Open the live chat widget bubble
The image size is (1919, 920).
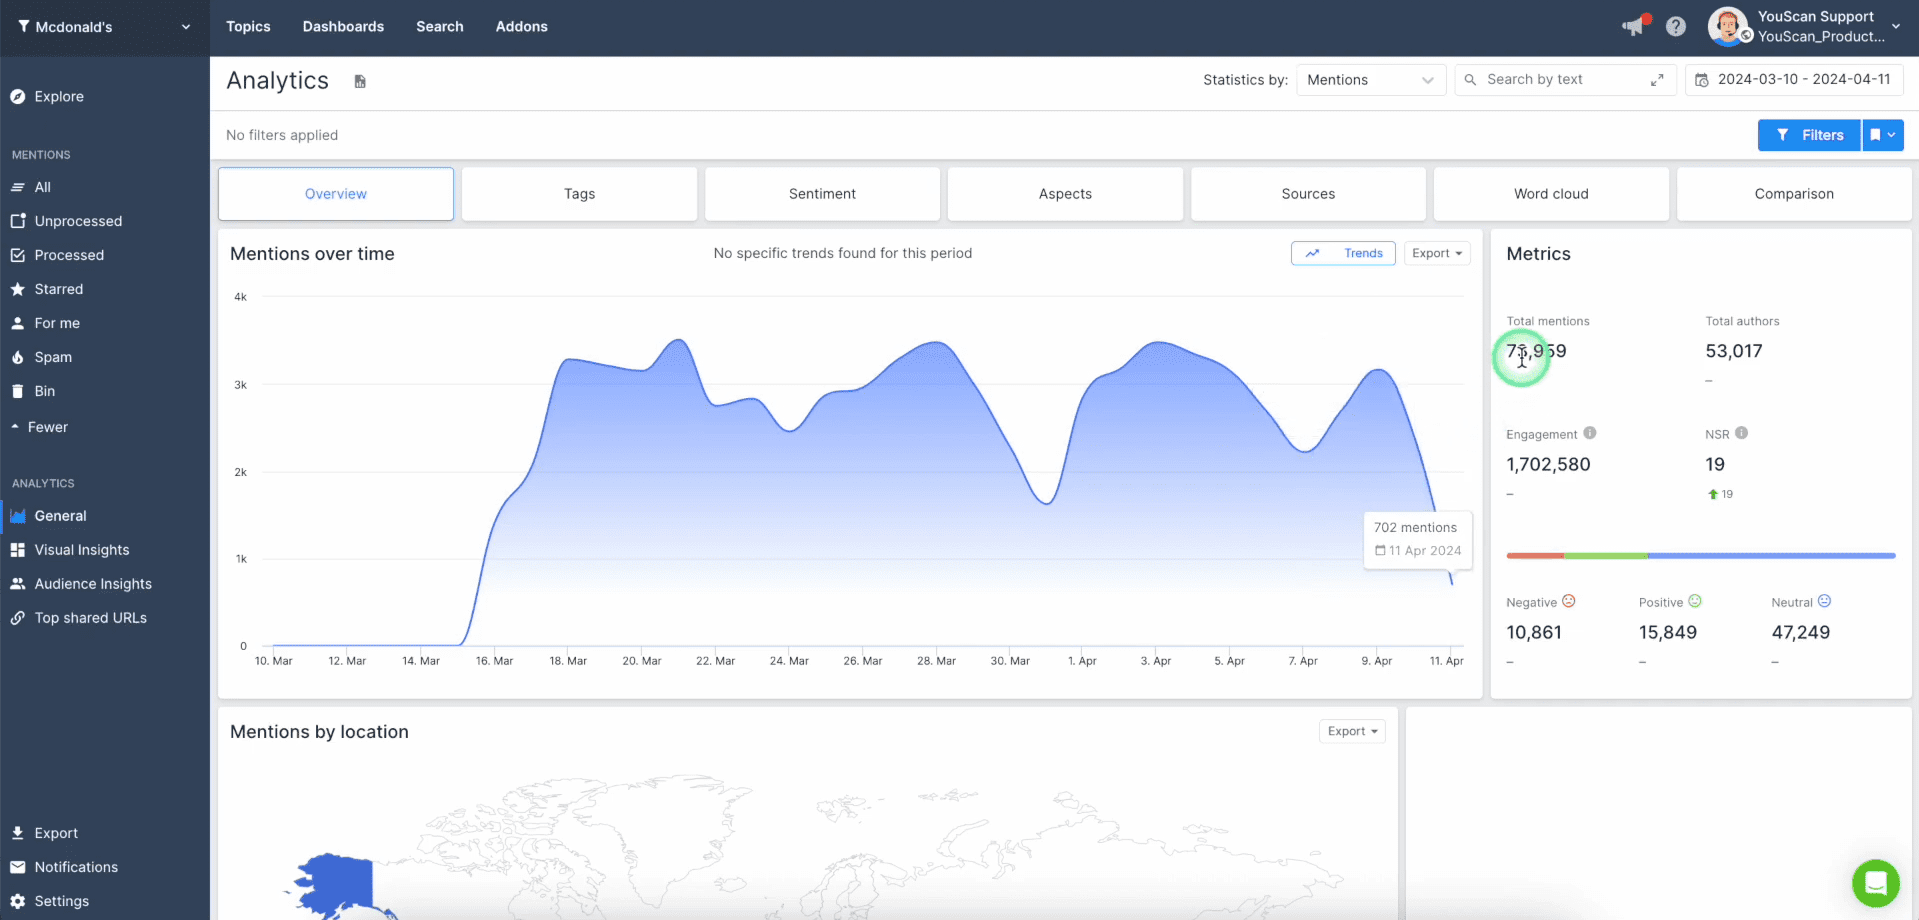click(1875, 883)
